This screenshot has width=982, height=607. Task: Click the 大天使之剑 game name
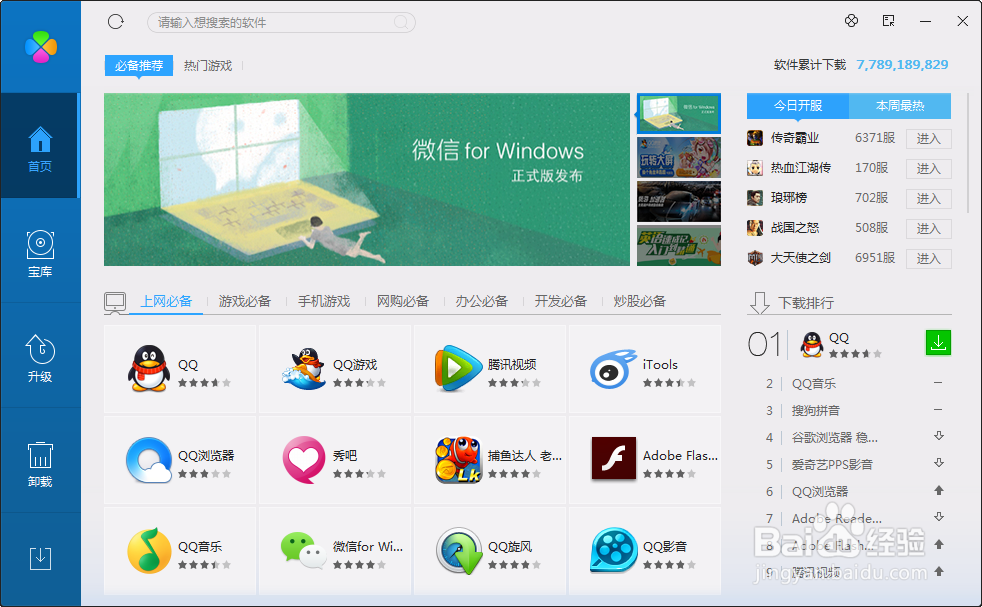(800, 258)
